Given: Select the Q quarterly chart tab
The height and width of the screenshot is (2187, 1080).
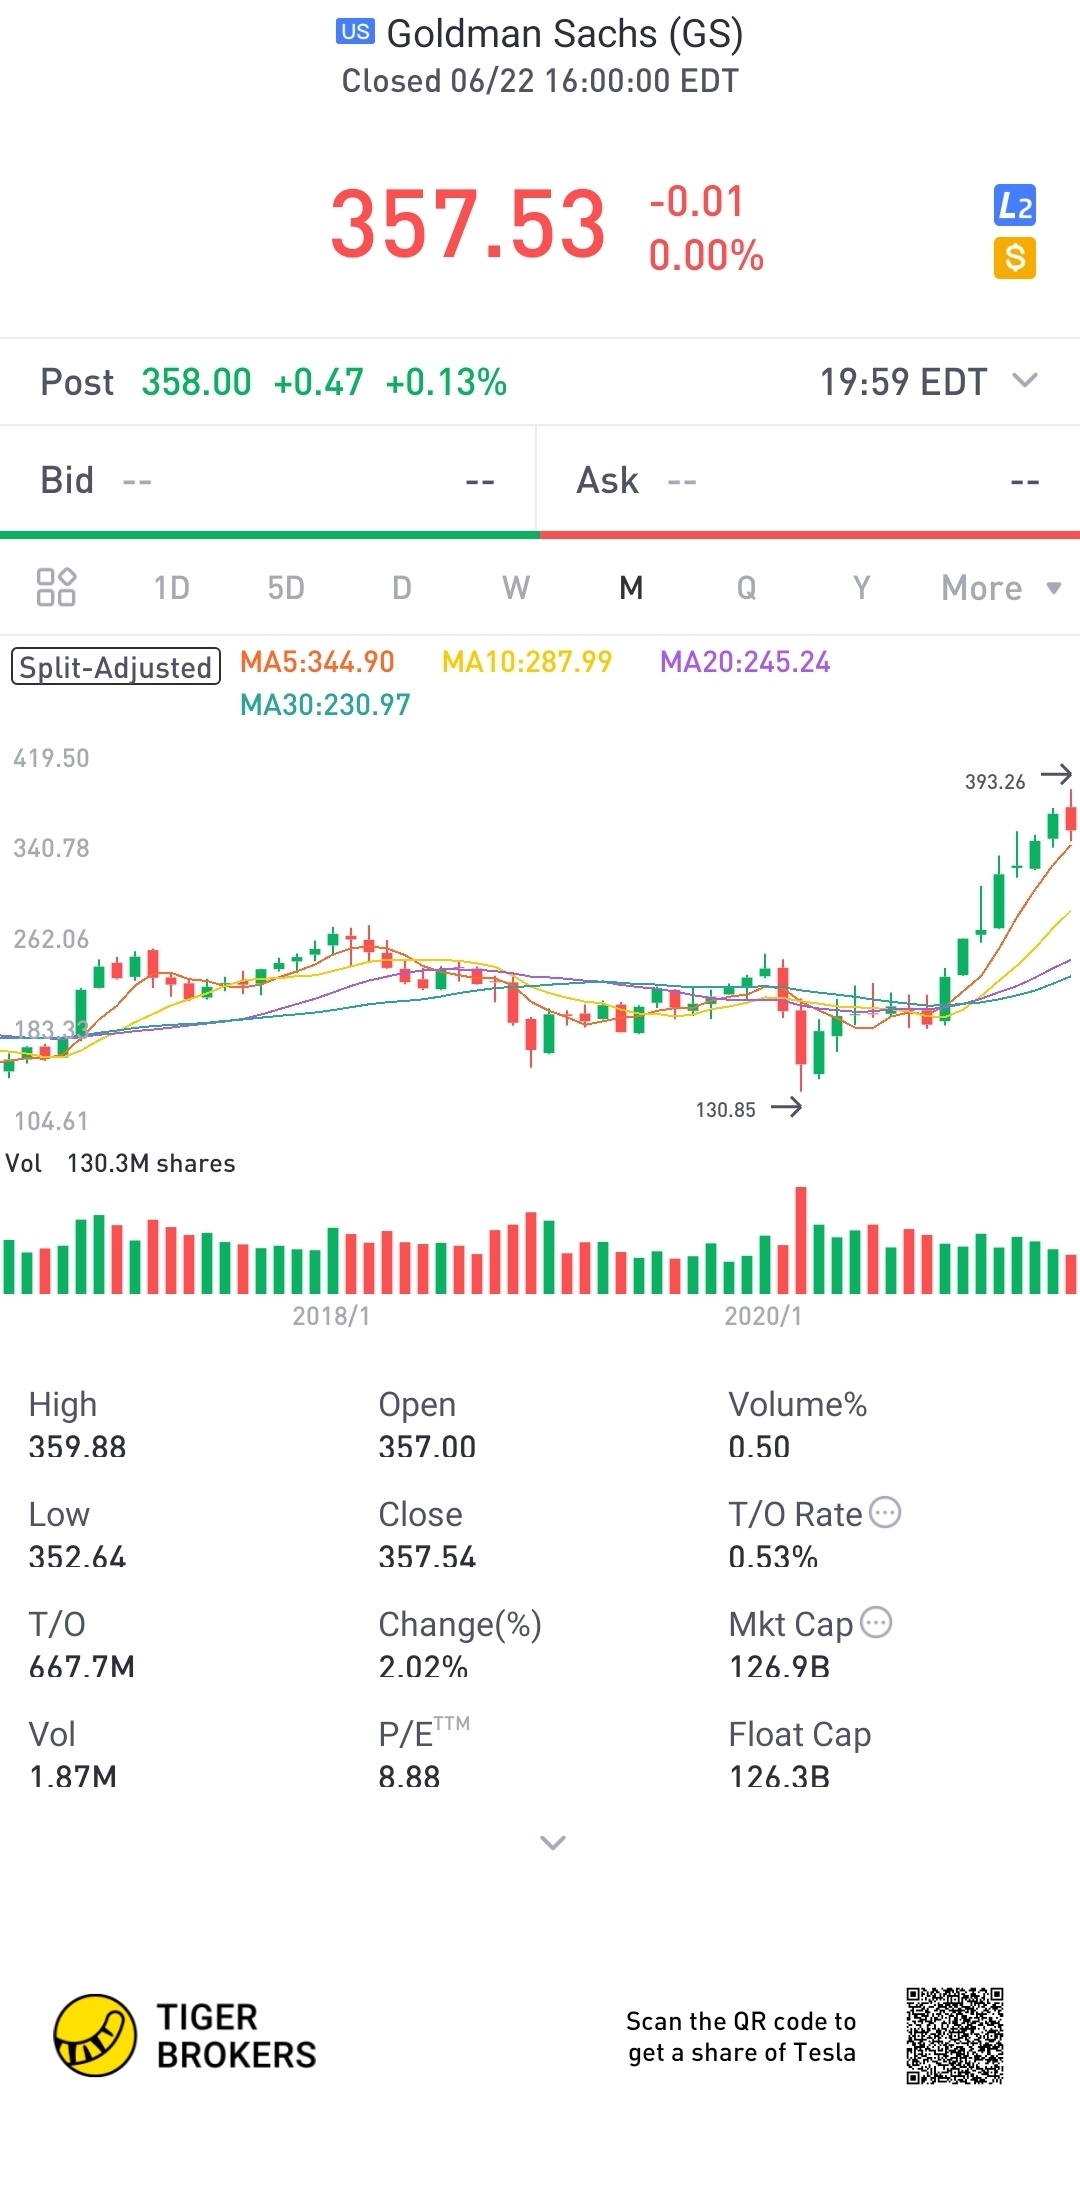Looking at the screenshot, I should [747, 588].
